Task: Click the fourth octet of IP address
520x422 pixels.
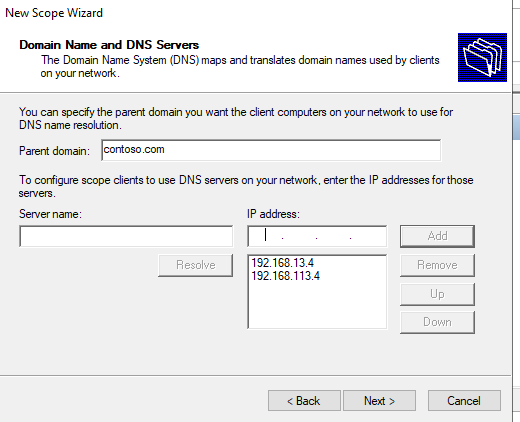Action: pos(368,236)
